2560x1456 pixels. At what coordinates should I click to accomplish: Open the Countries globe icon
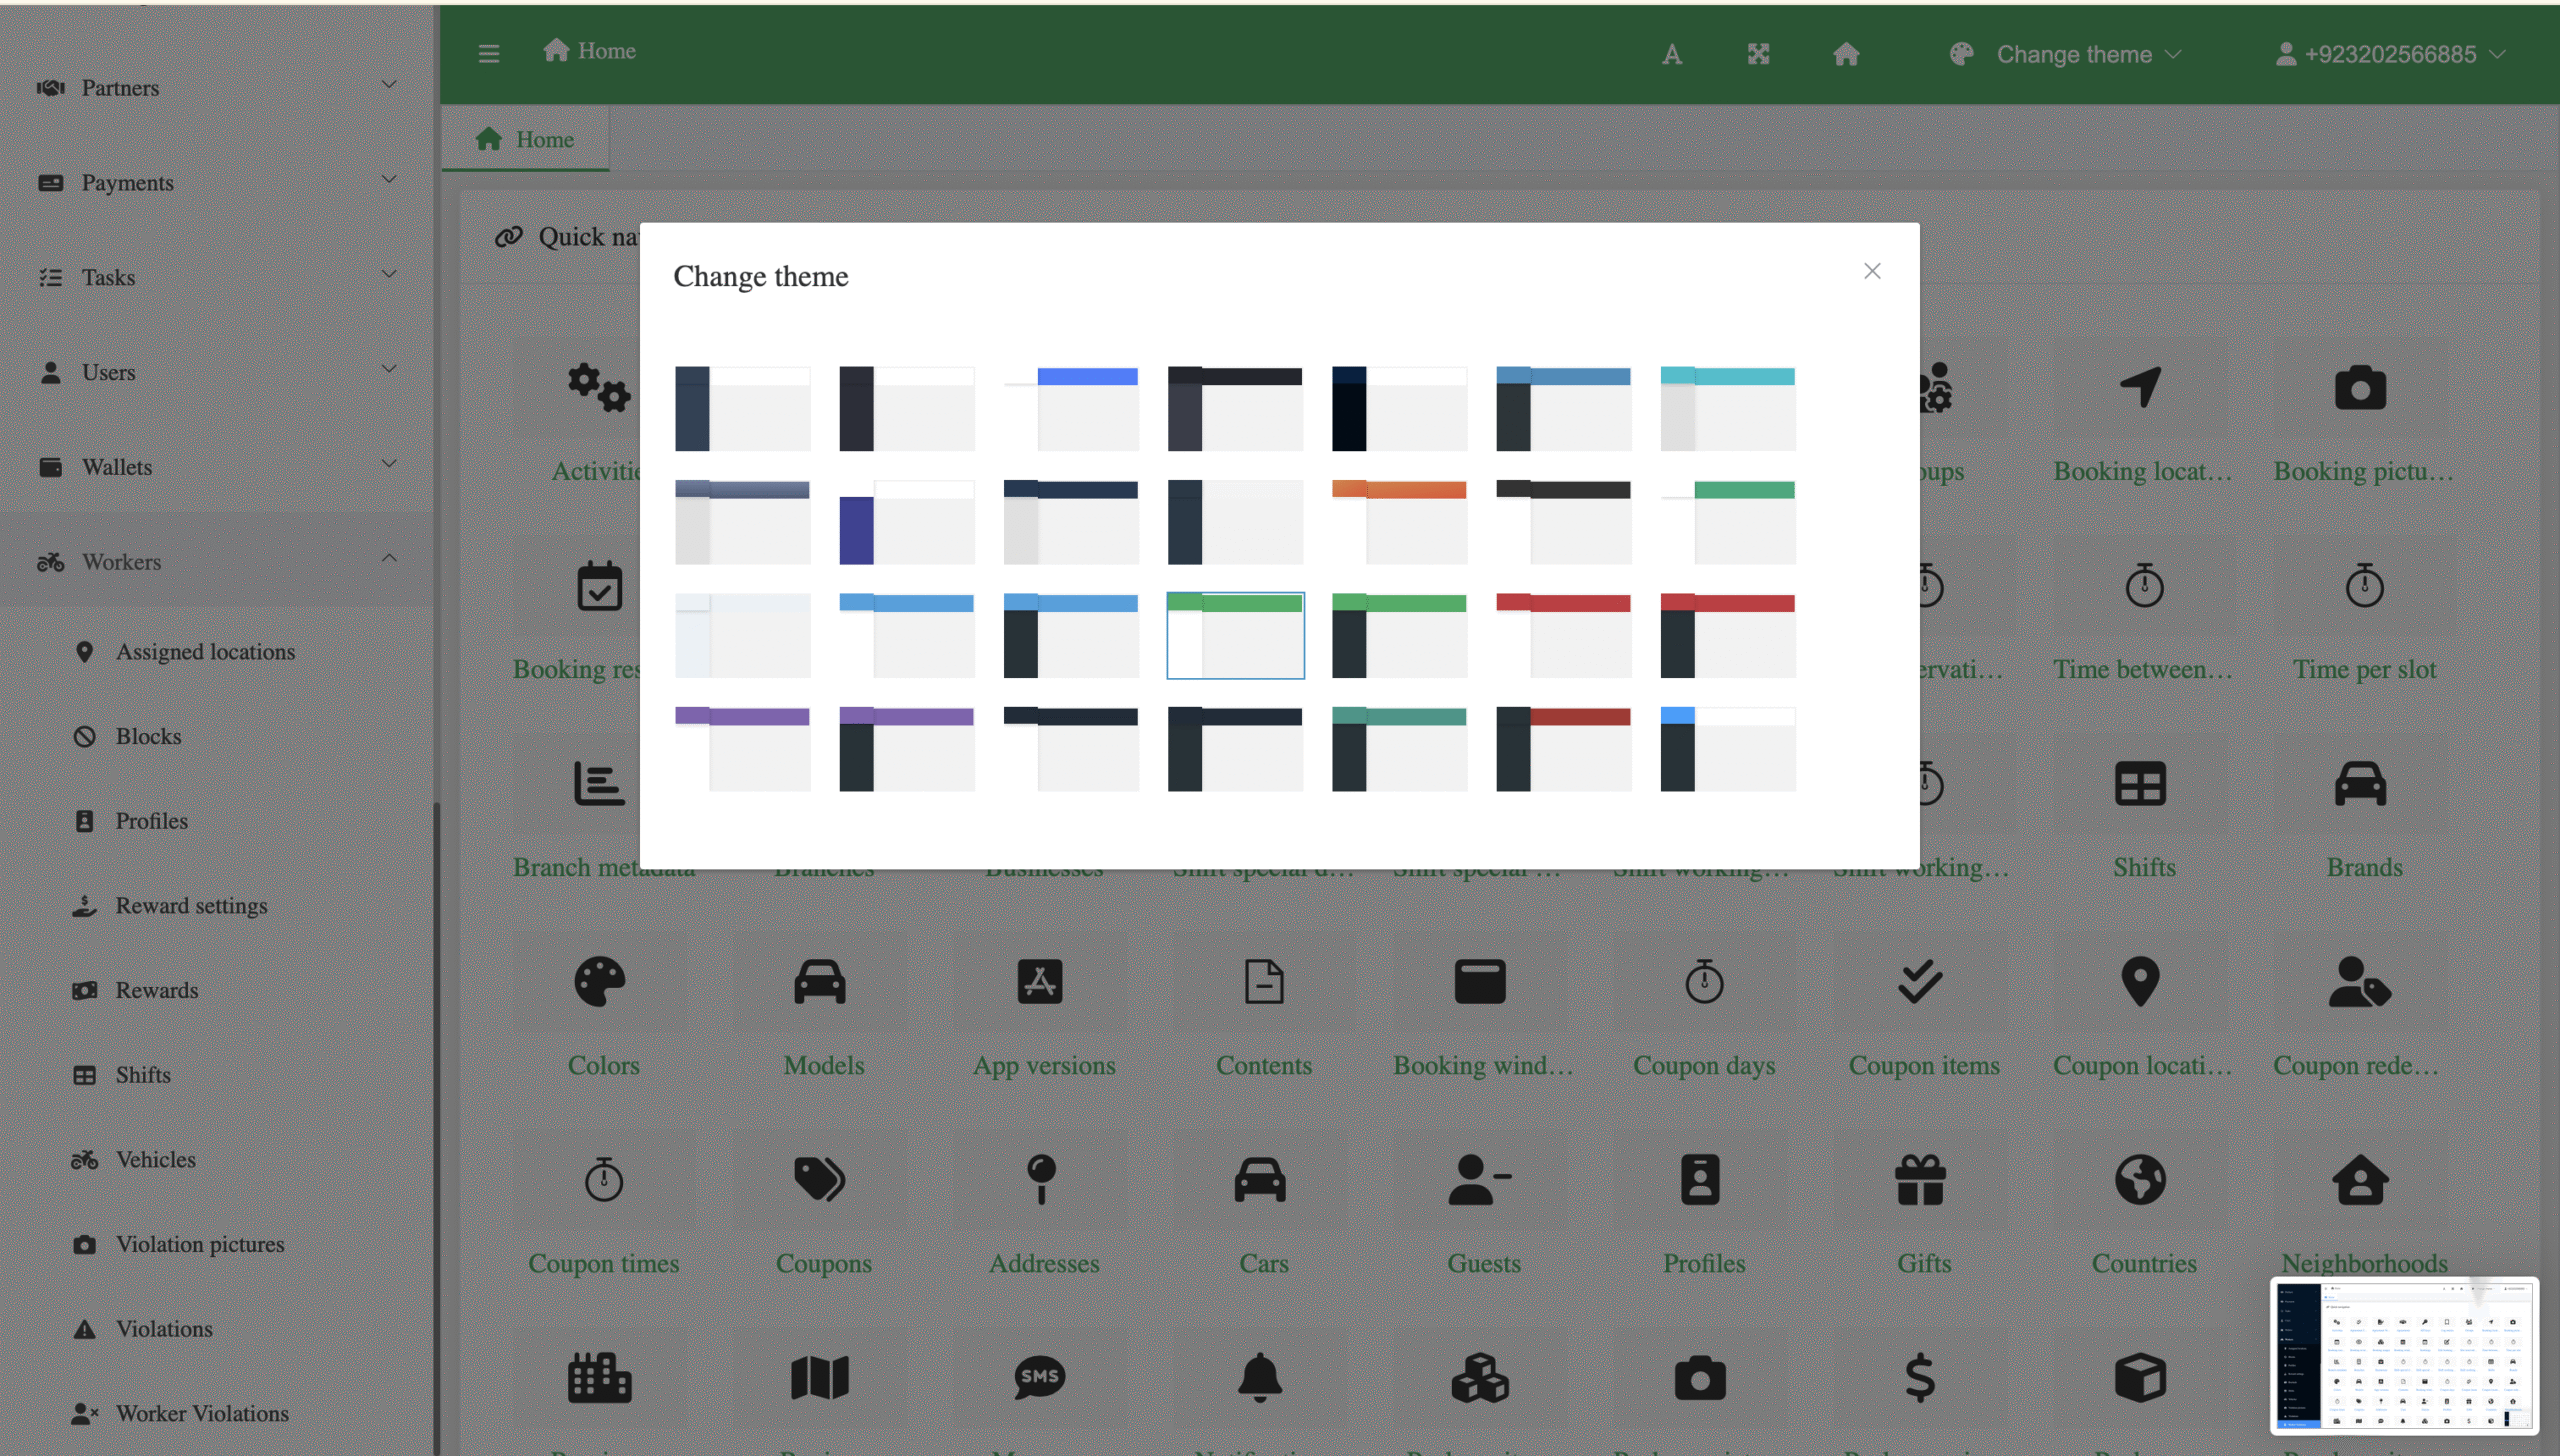[2140, 1180]
